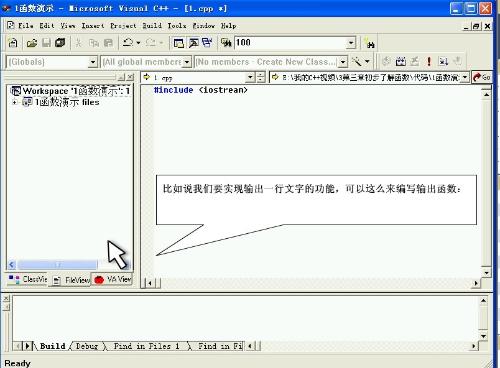The image size is (500, 368).
Task: Open the All global members filter dropdown
Action: click(187, 62)
